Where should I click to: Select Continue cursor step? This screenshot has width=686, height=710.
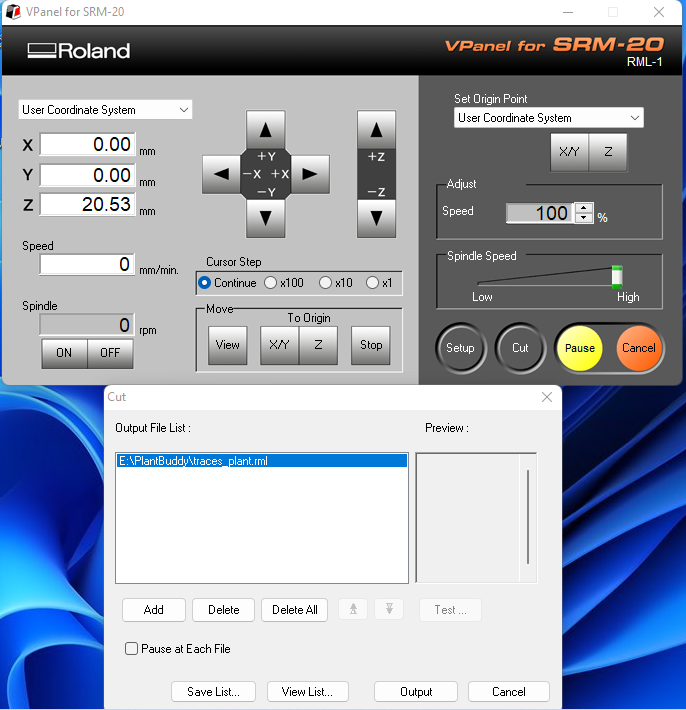pyautogui.click(x=205, y=283)
